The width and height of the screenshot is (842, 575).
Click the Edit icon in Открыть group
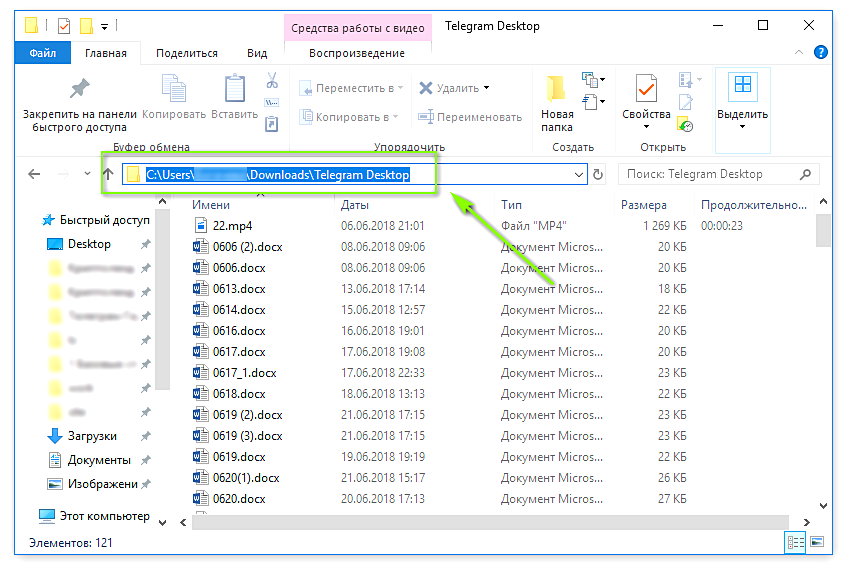point(686,103)
